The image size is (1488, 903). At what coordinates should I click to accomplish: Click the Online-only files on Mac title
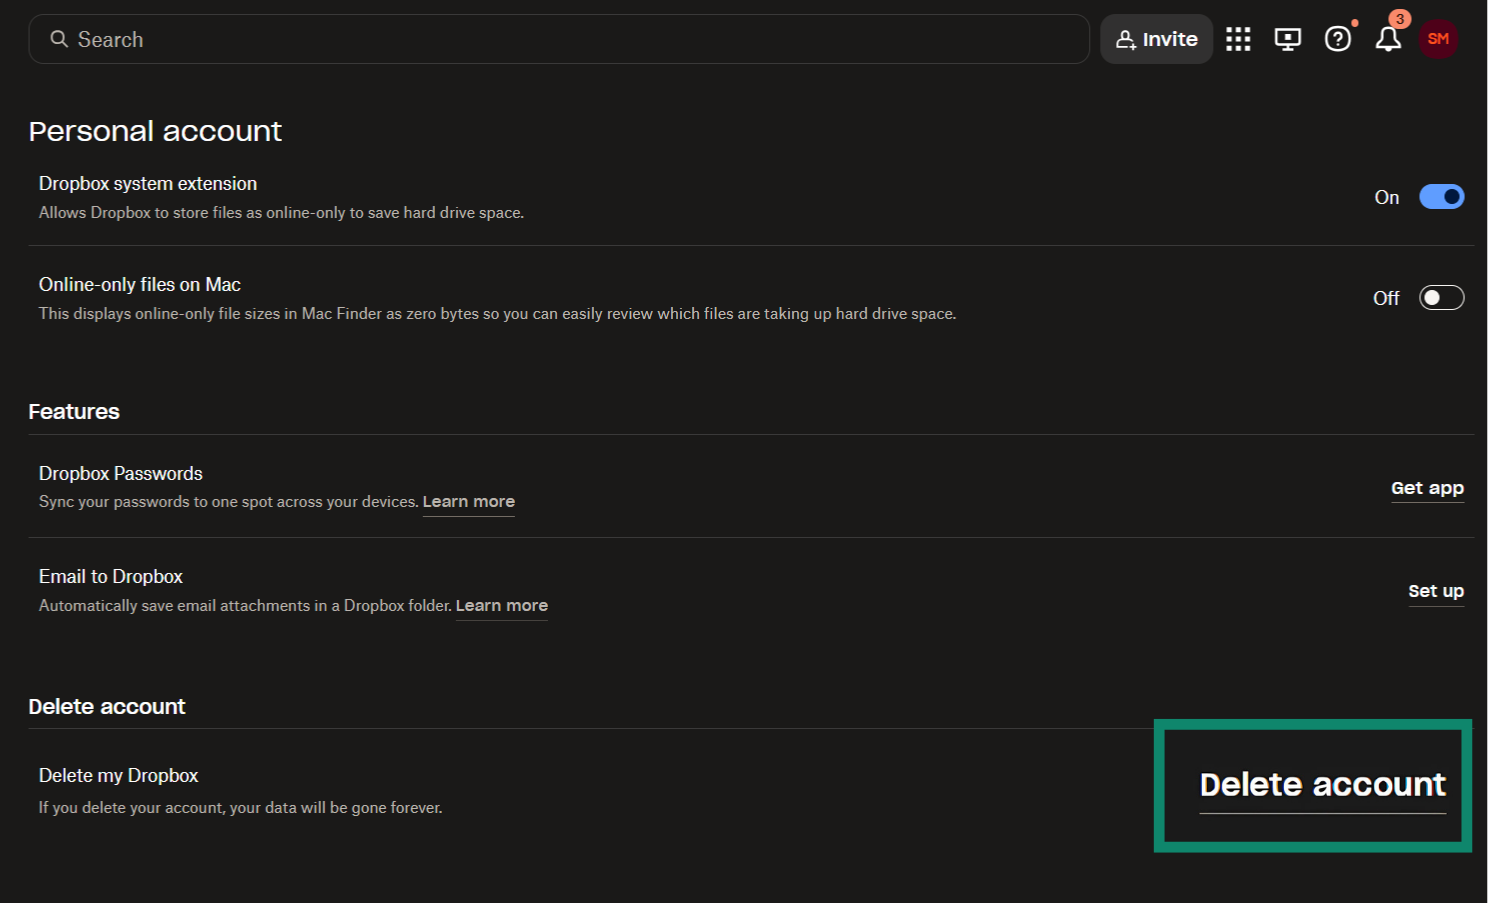140,285
